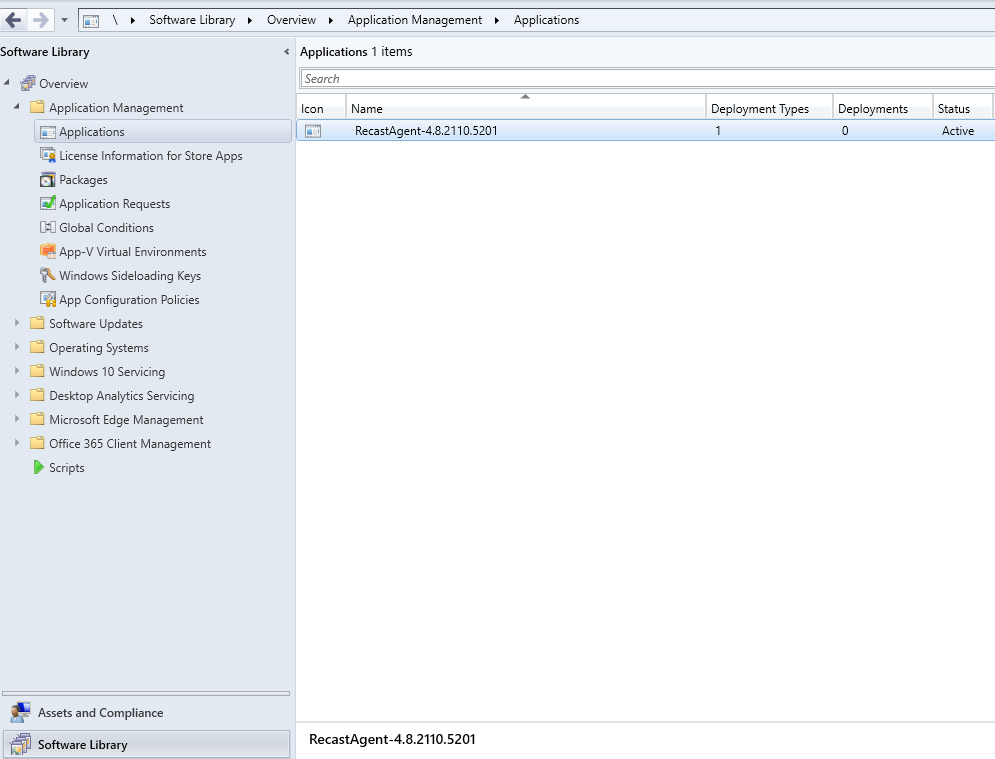This screenshot has height=759, width=995.
Task: Click the Operating Systems folder icon
Action: tap(37, 346)
